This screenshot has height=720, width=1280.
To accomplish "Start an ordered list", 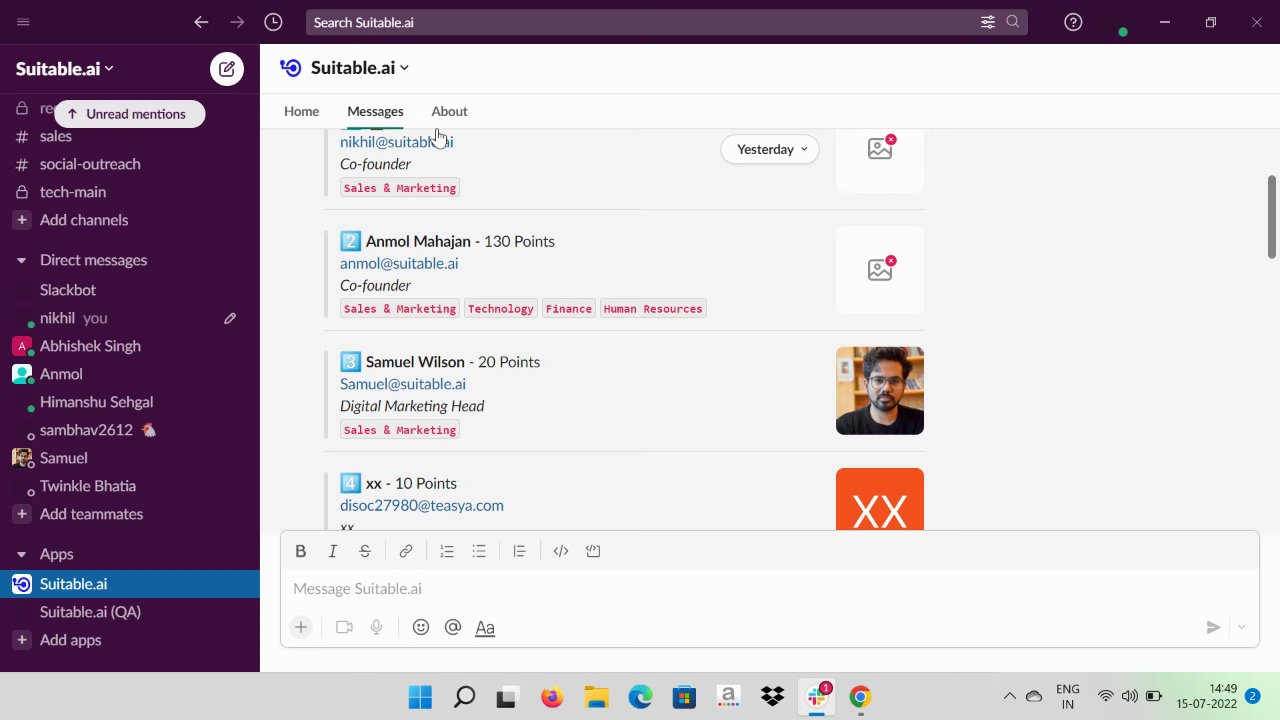I will pyautogui.click(x=447, y=551).
